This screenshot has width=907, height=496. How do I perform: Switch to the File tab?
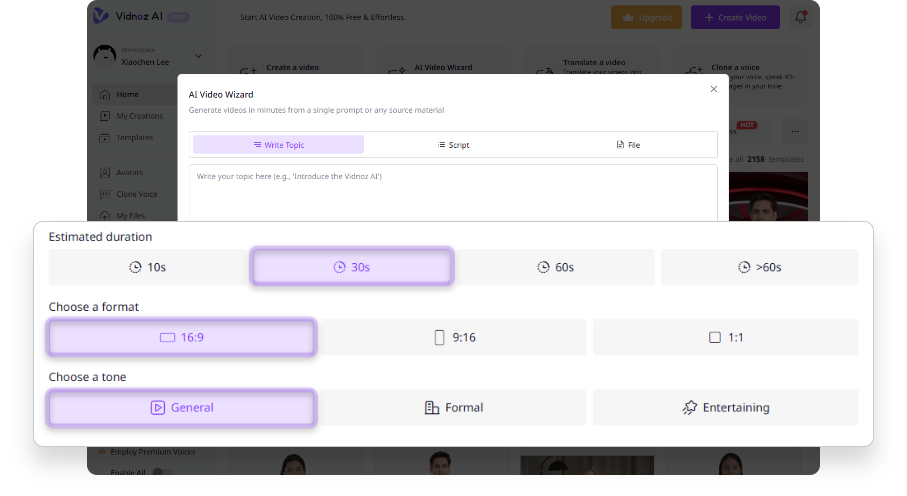pos(628,145)
